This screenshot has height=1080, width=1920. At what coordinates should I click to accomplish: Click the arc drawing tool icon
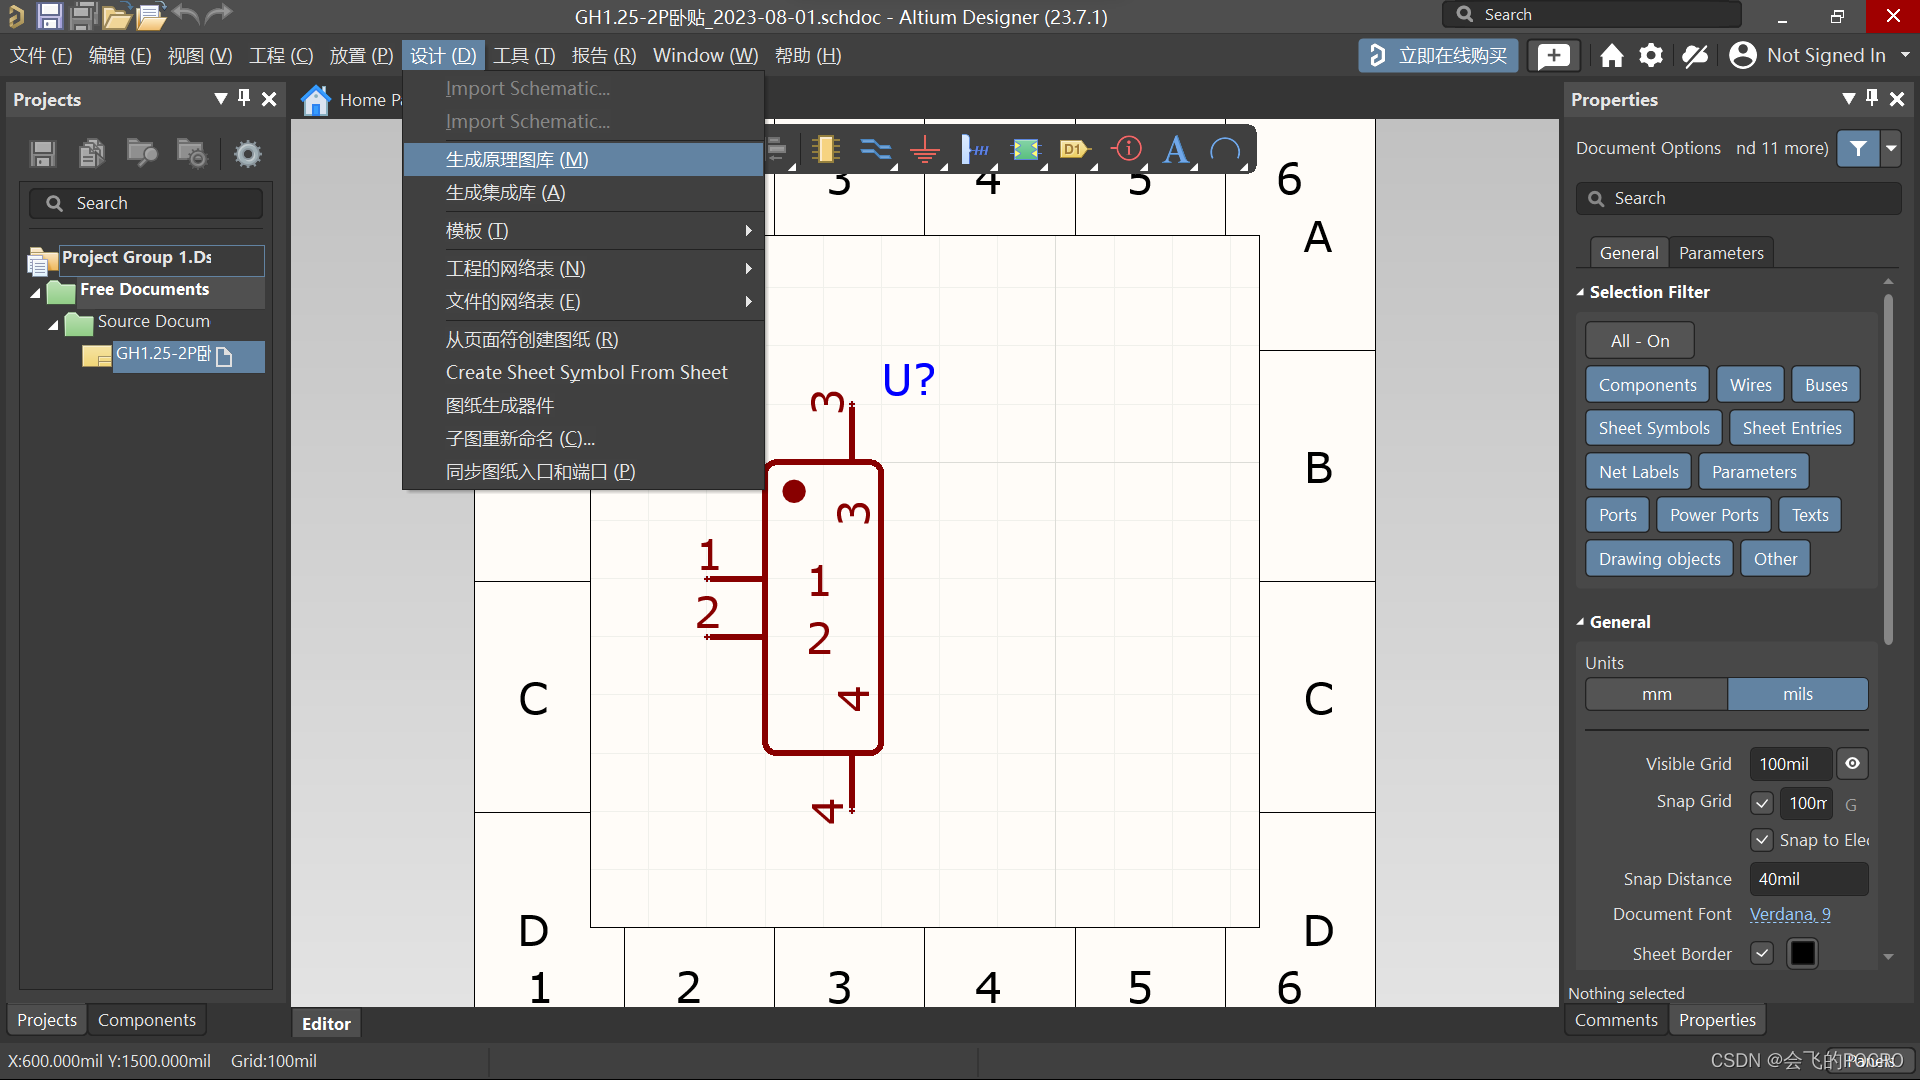(x=1225, y=149)
